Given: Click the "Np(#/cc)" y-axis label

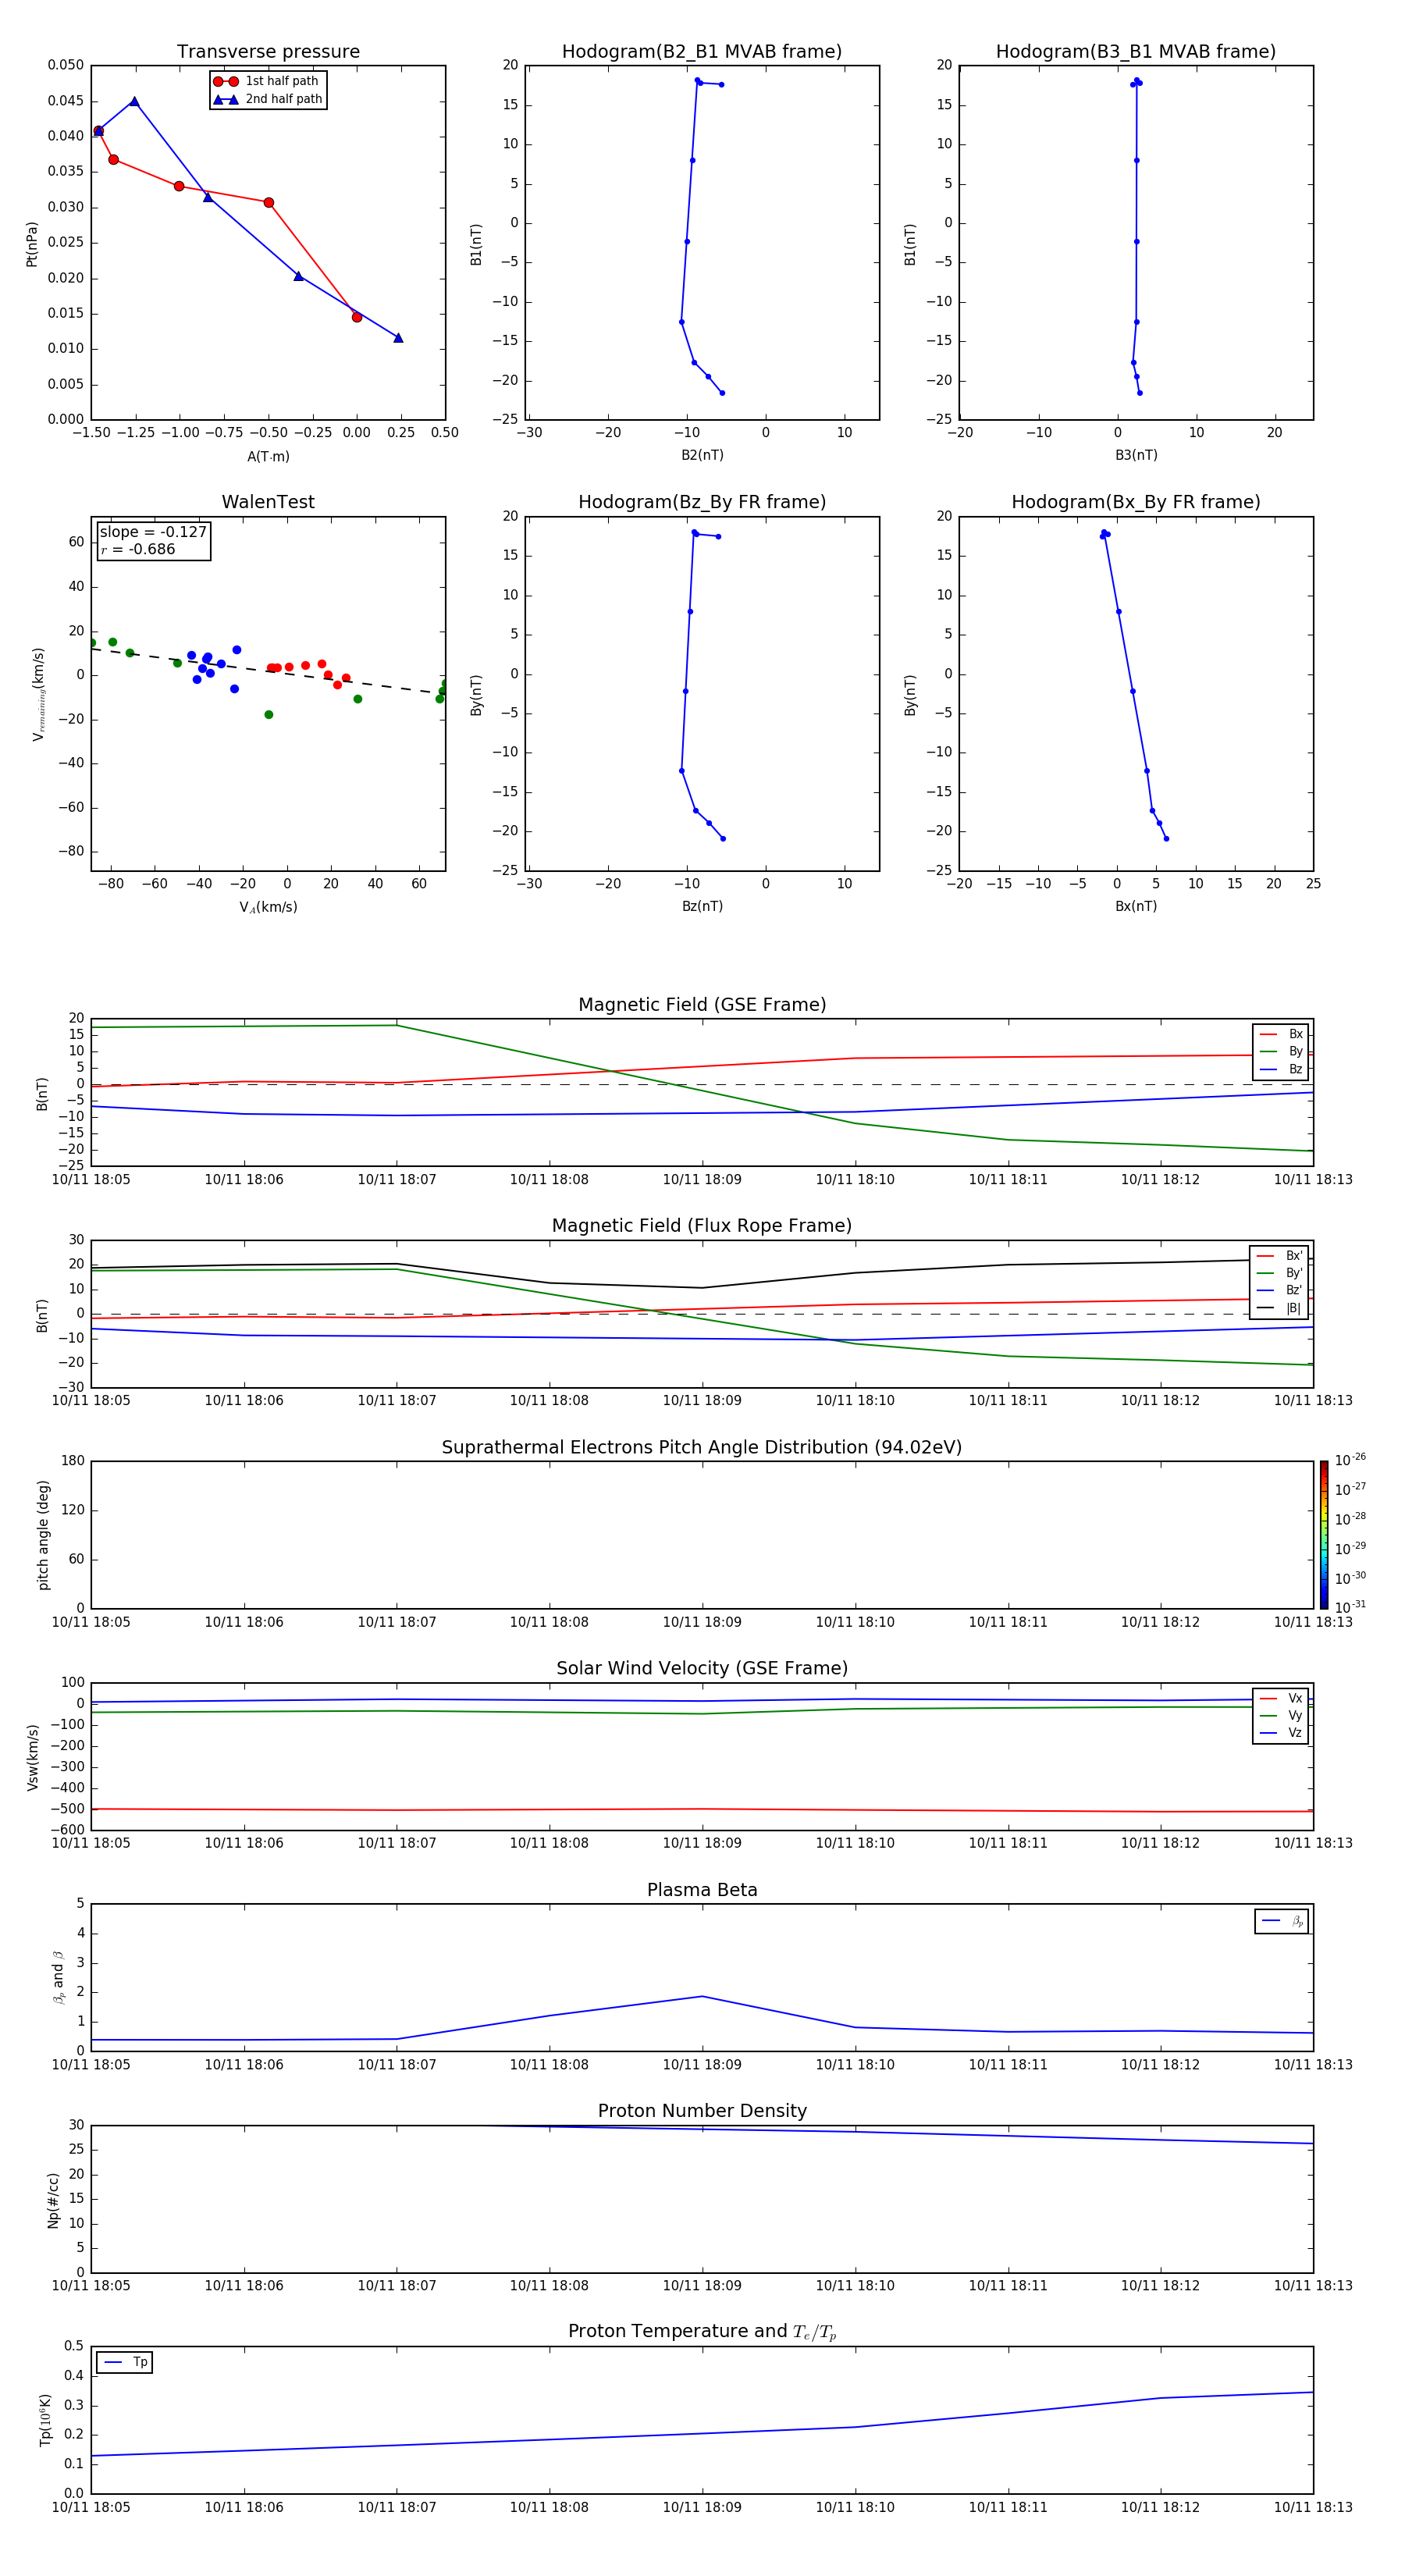Looking at the screenshot, I should tap(53, 2200).
